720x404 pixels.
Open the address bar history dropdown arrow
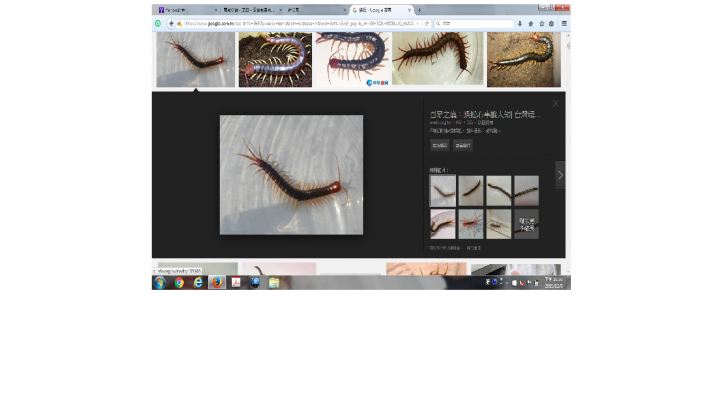tap(417, 23)
